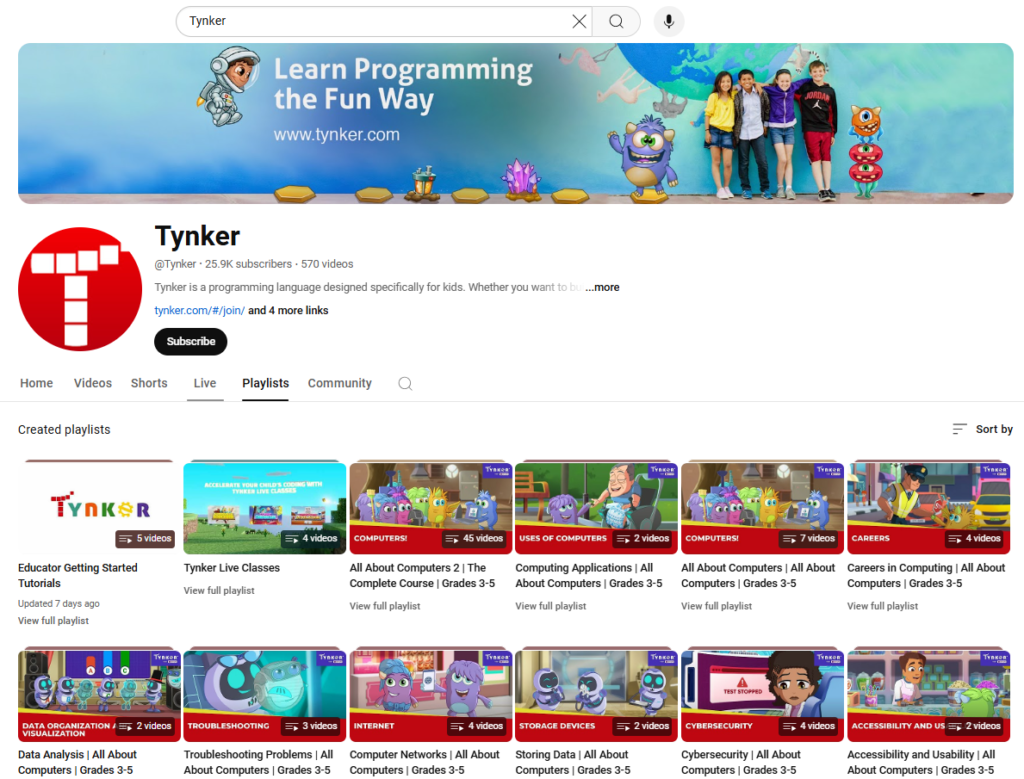Click the Cybersecurity playlist title
The image size is (1024, 779).
(x=741, y=762)
